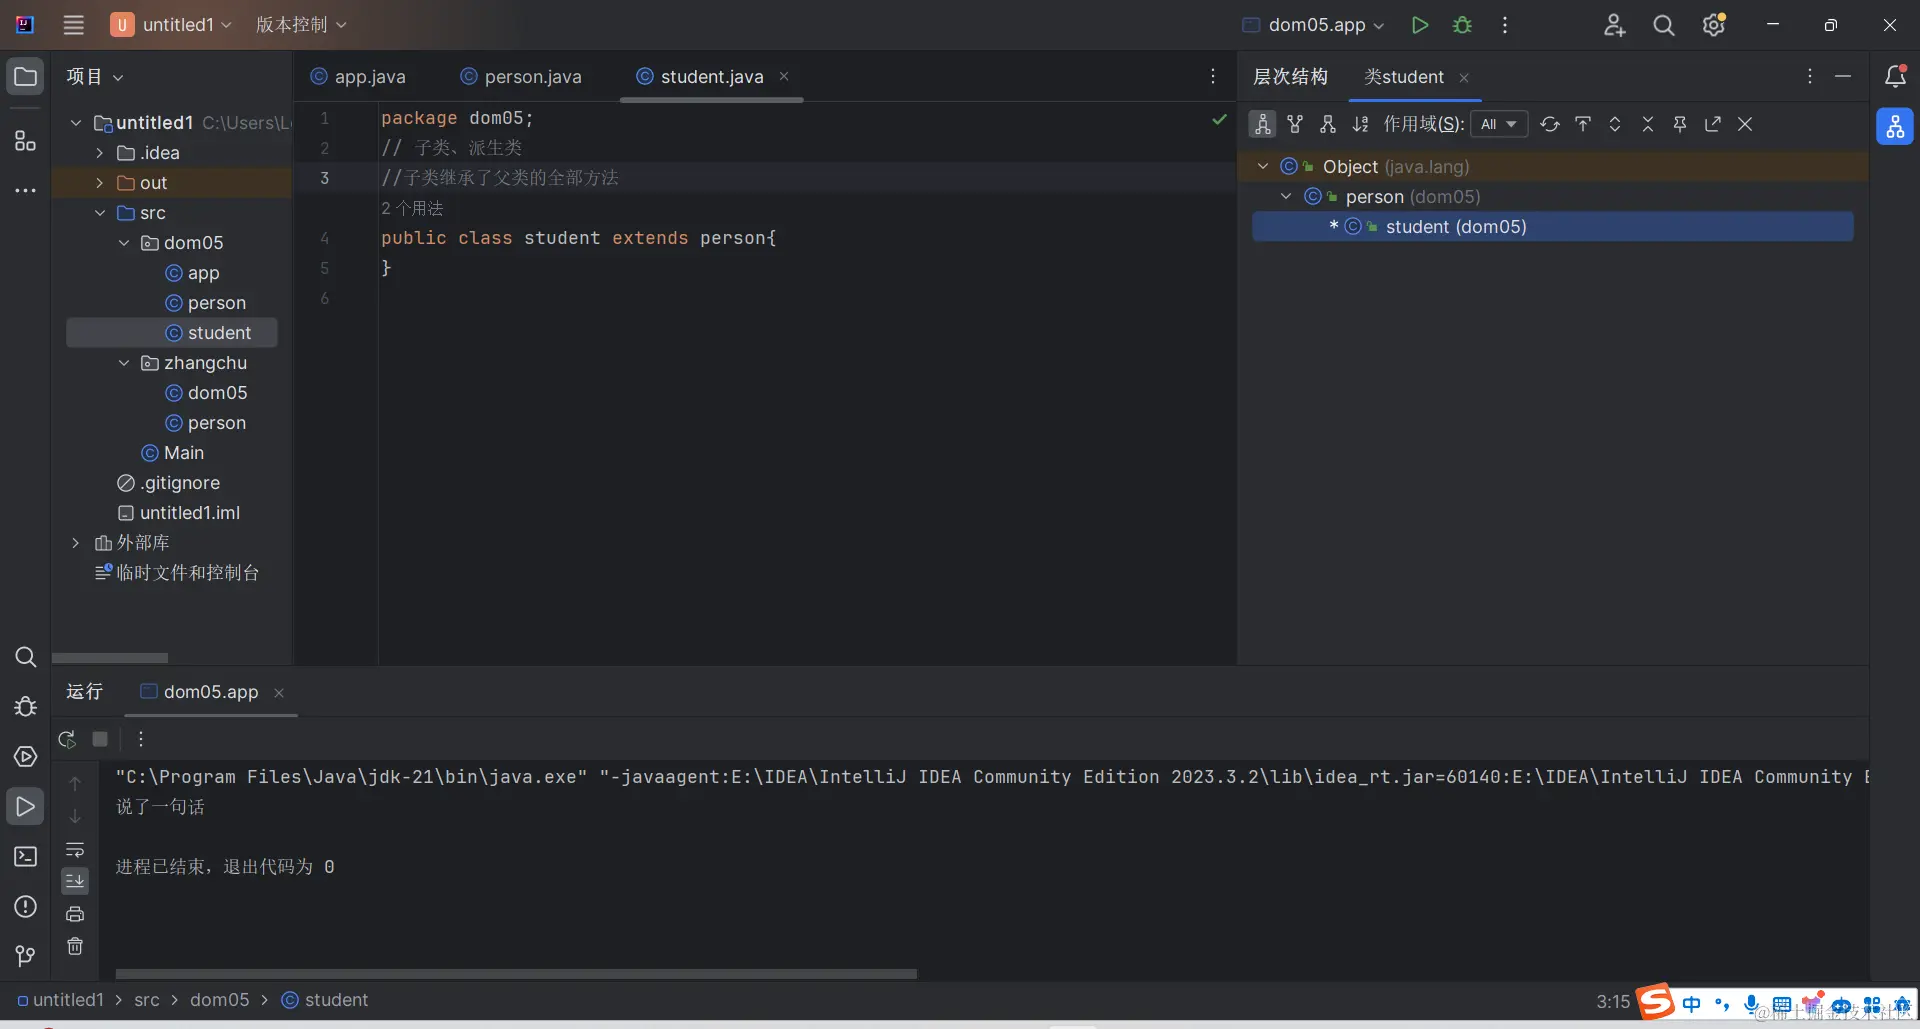Collapse the zhangchu package
Image resolution: width=1920 pixels, height=1029 pixels.
123,363
